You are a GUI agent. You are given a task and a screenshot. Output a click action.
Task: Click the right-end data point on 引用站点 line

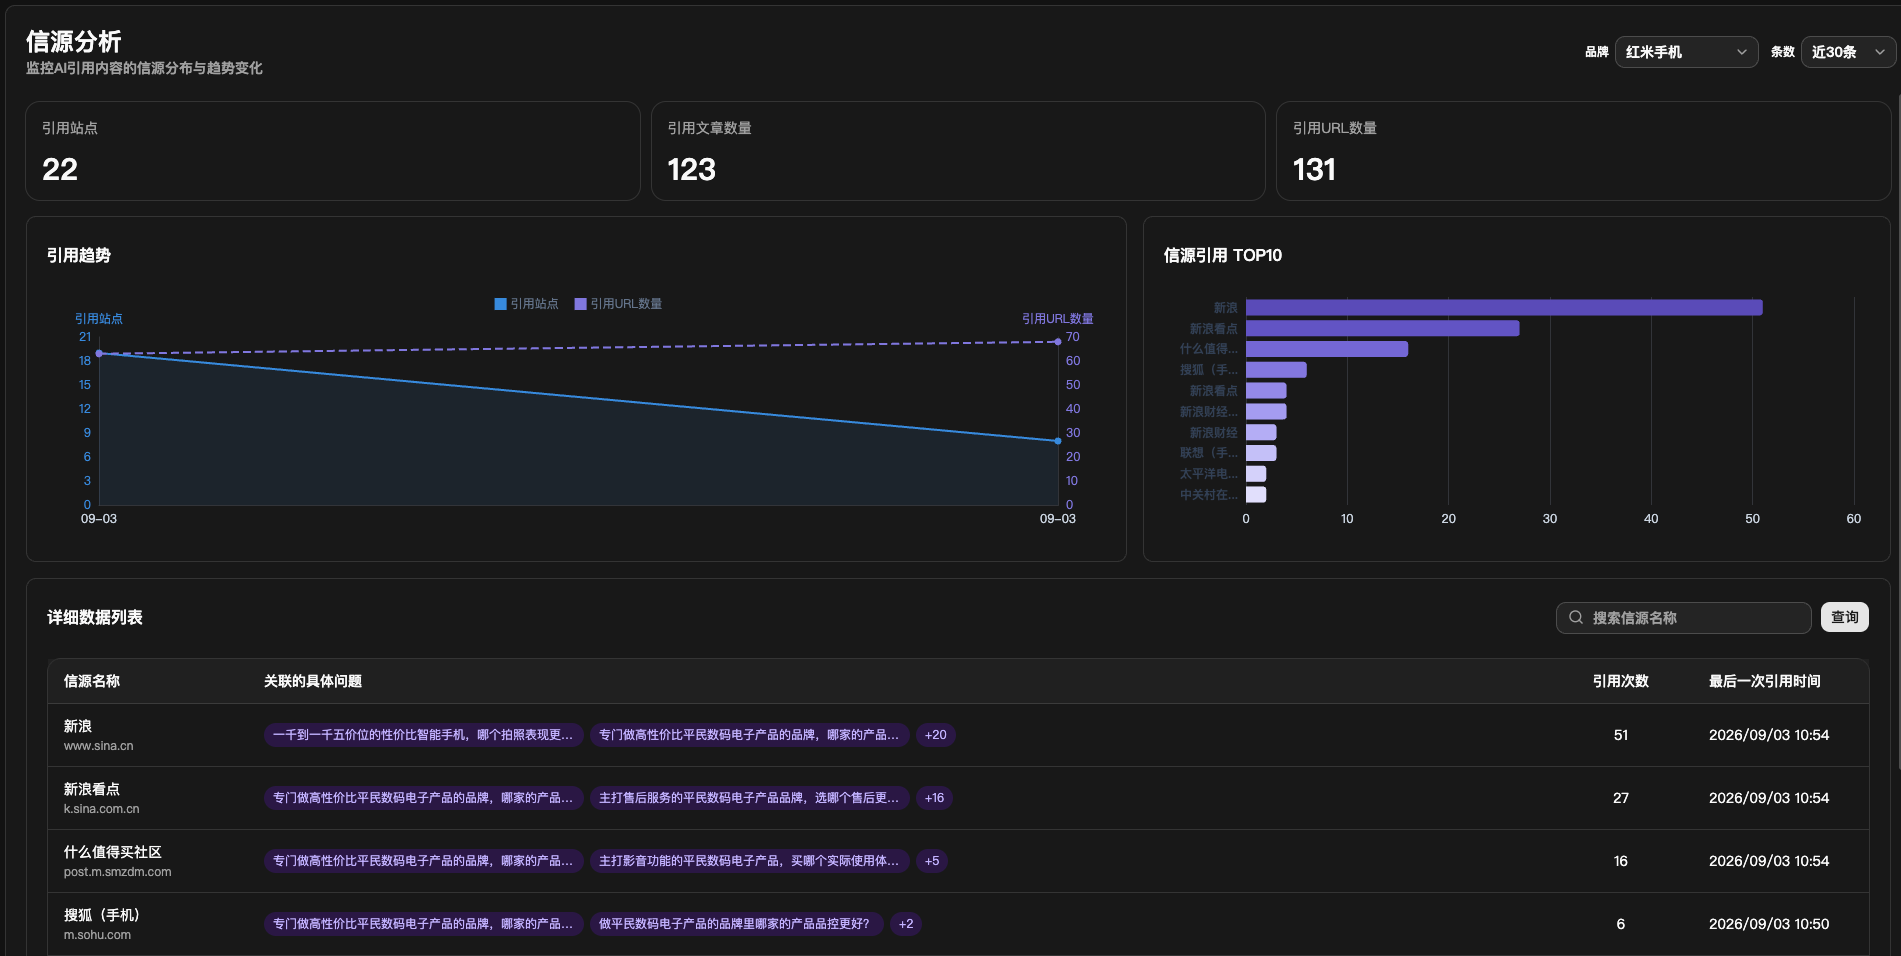1058,441
